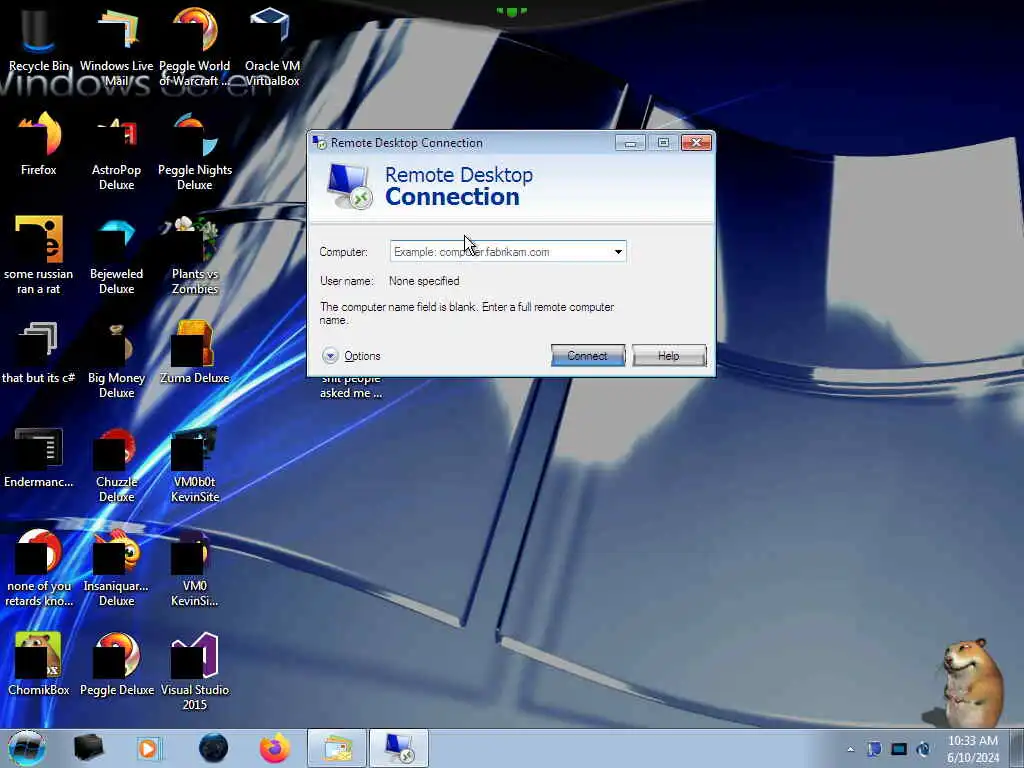Open the dark globe taskbar icon
This screenshot has width=1024, height=768.
click(x=214, y=748)
